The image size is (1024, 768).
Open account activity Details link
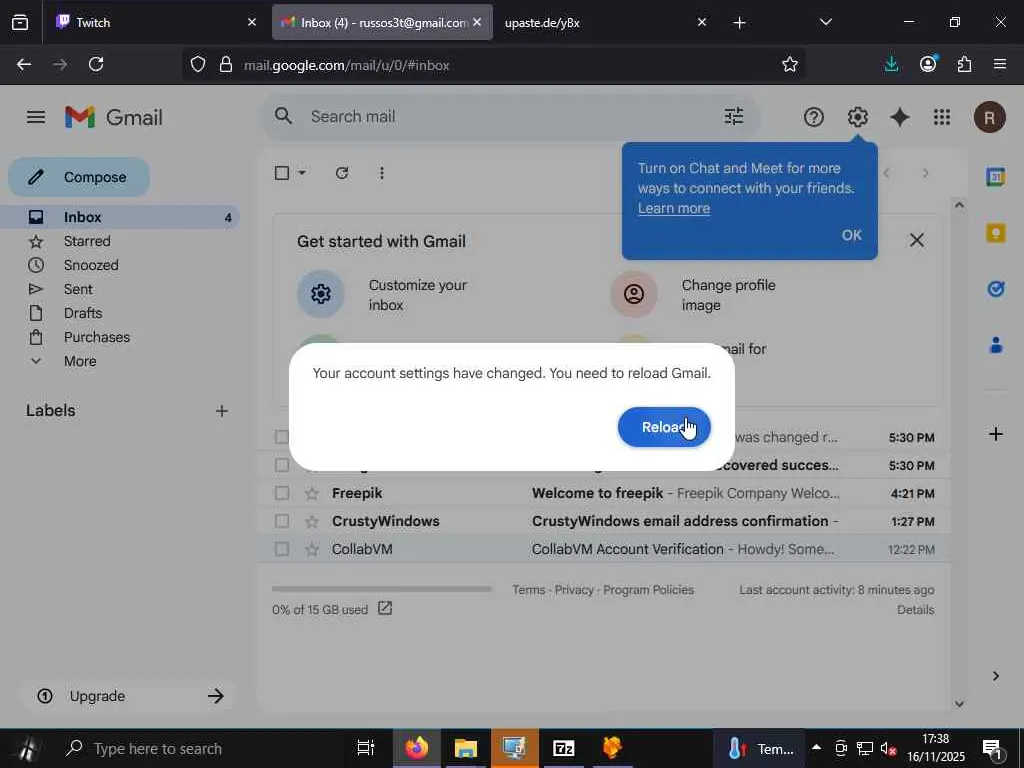click(915, 610)
